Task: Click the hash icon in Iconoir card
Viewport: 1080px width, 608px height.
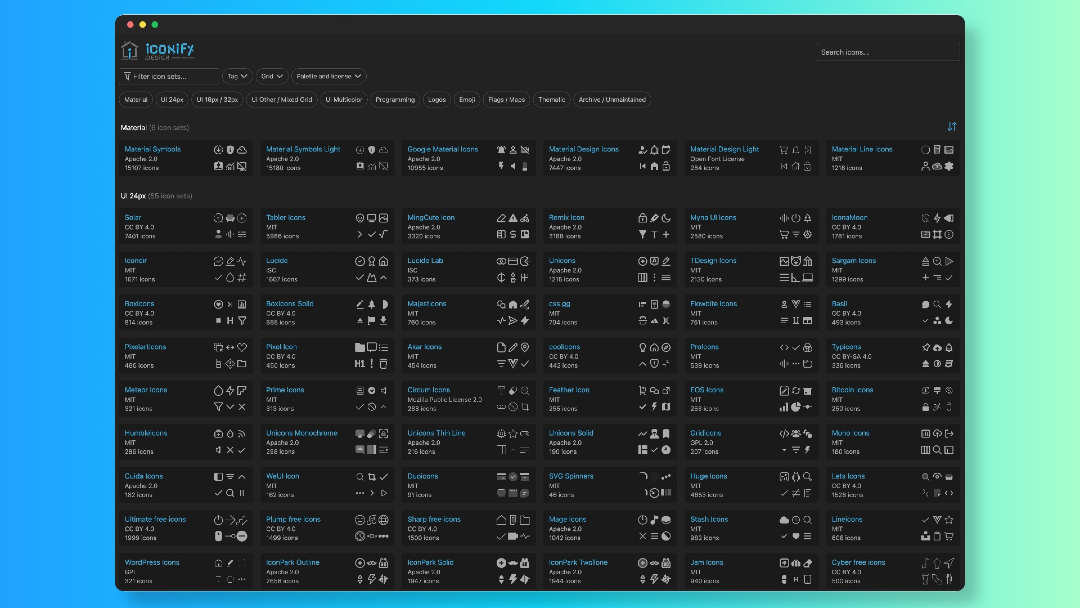Action: point(242,278)
